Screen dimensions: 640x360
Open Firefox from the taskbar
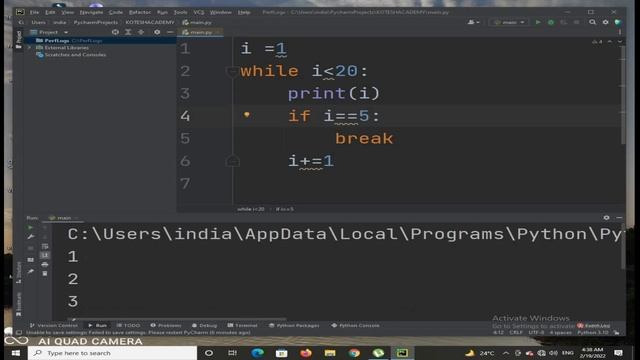tap(306, 353)
